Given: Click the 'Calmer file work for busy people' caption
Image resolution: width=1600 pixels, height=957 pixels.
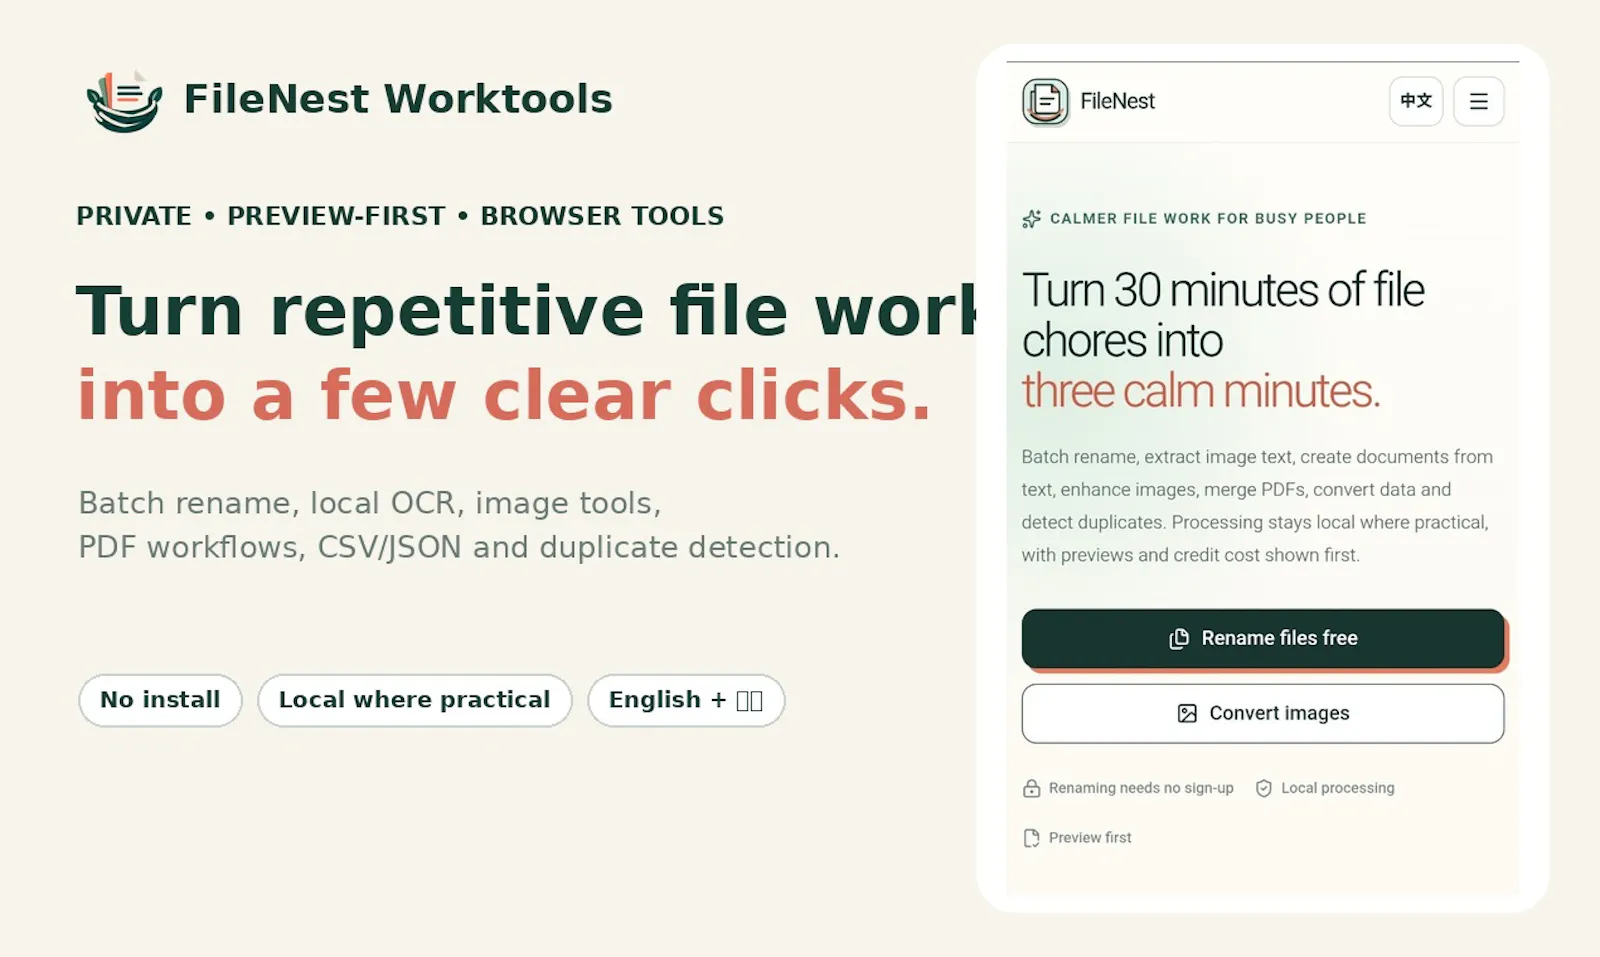Looking at the screenshot, I should [x=1208, y=219].
